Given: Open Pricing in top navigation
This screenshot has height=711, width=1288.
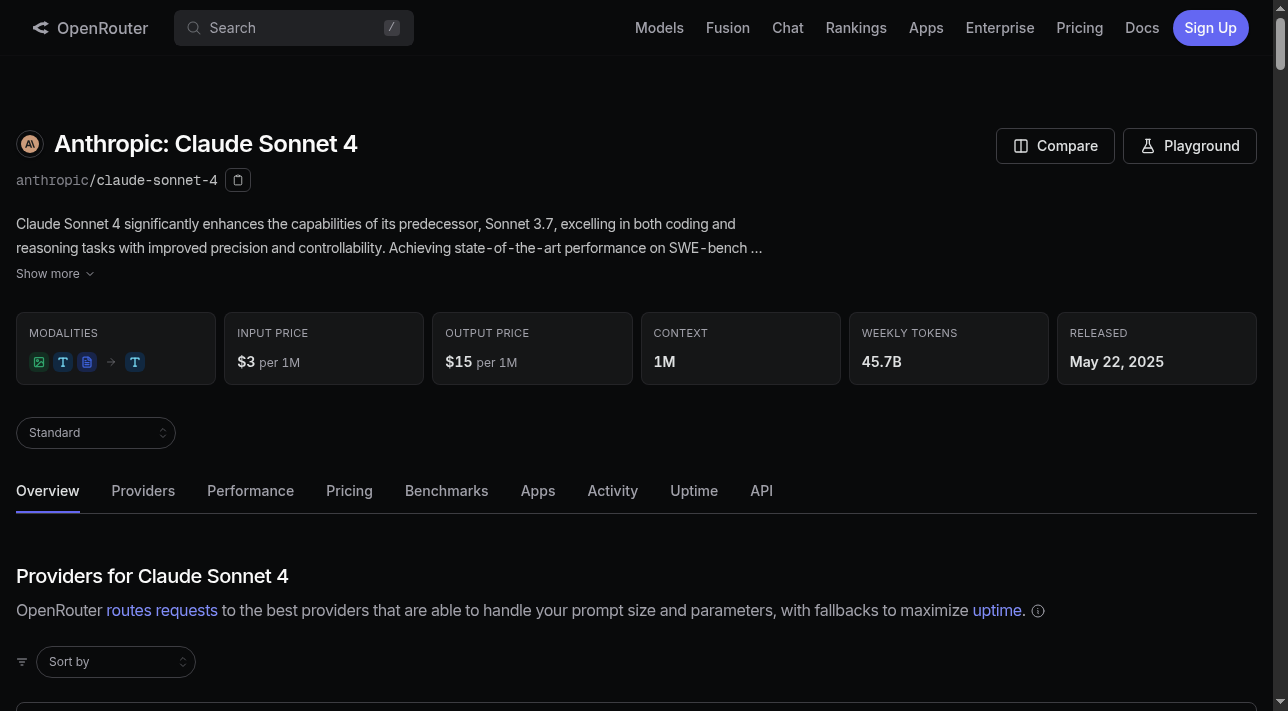Looking at the screenshot, I should coord(1080,28).
